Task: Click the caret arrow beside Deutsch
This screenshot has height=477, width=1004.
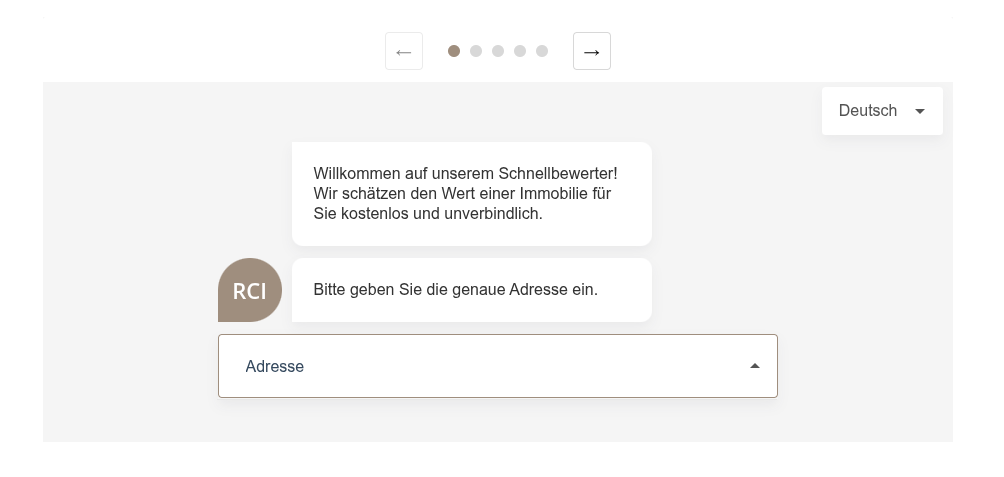Action: [920, 111]
